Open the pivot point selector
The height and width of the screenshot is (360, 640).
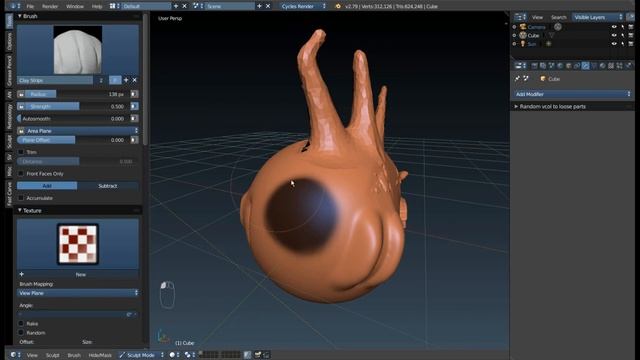click(190, 355)
